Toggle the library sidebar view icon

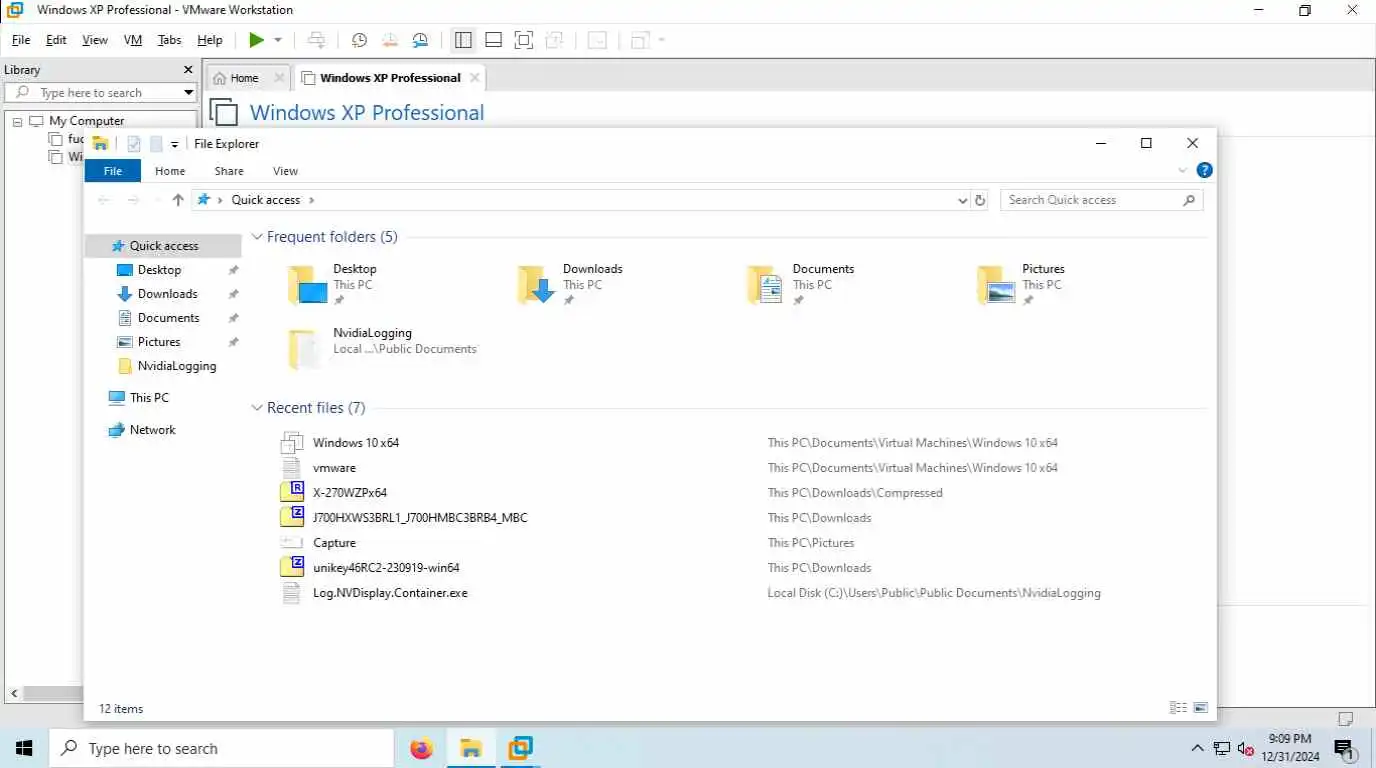[x=463, y=40]
